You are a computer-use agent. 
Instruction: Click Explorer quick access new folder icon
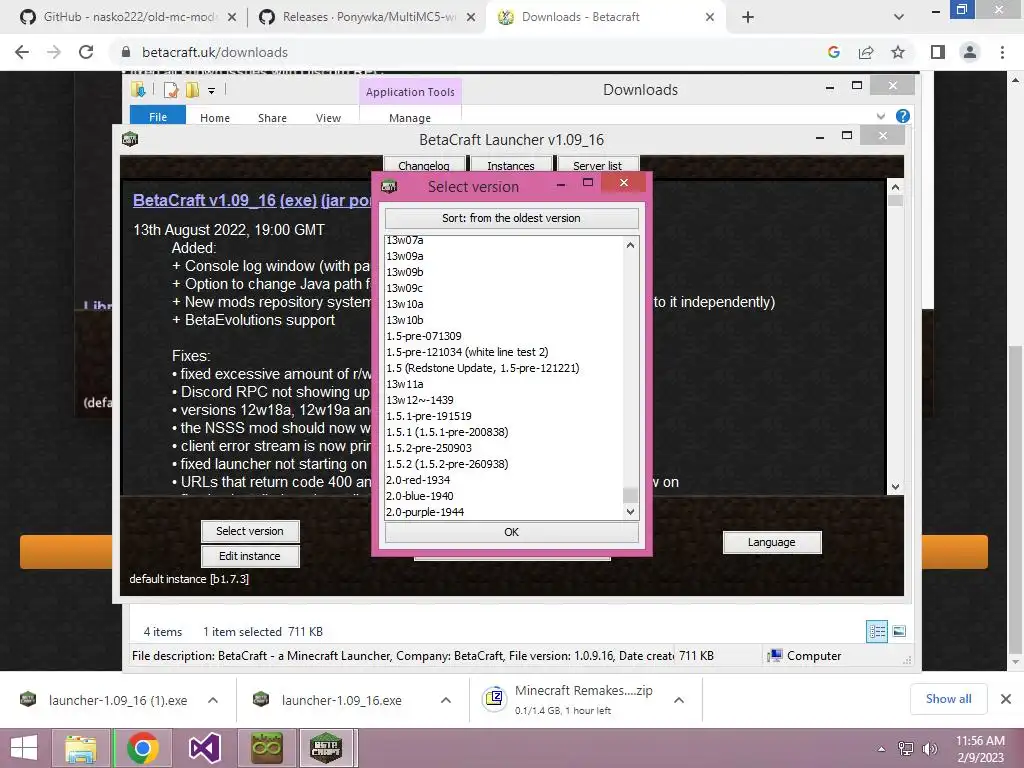tap(192, 90)
